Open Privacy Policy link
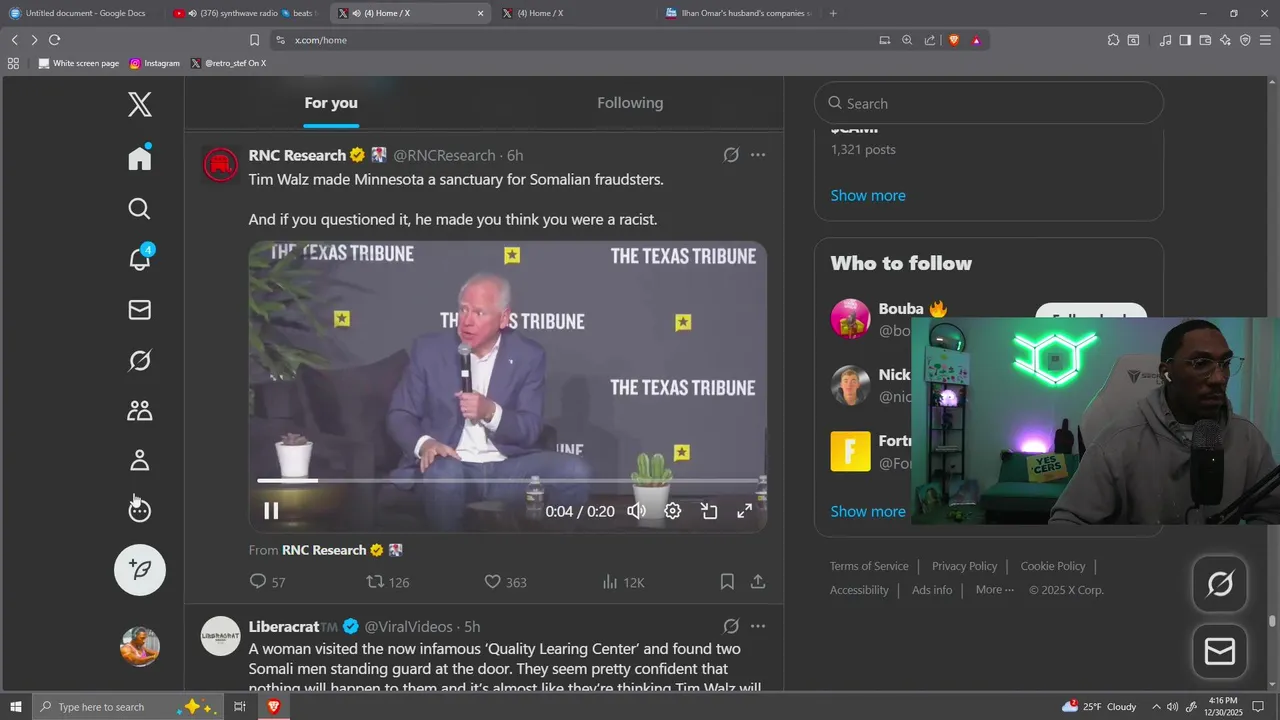 (x=964, y=566)
